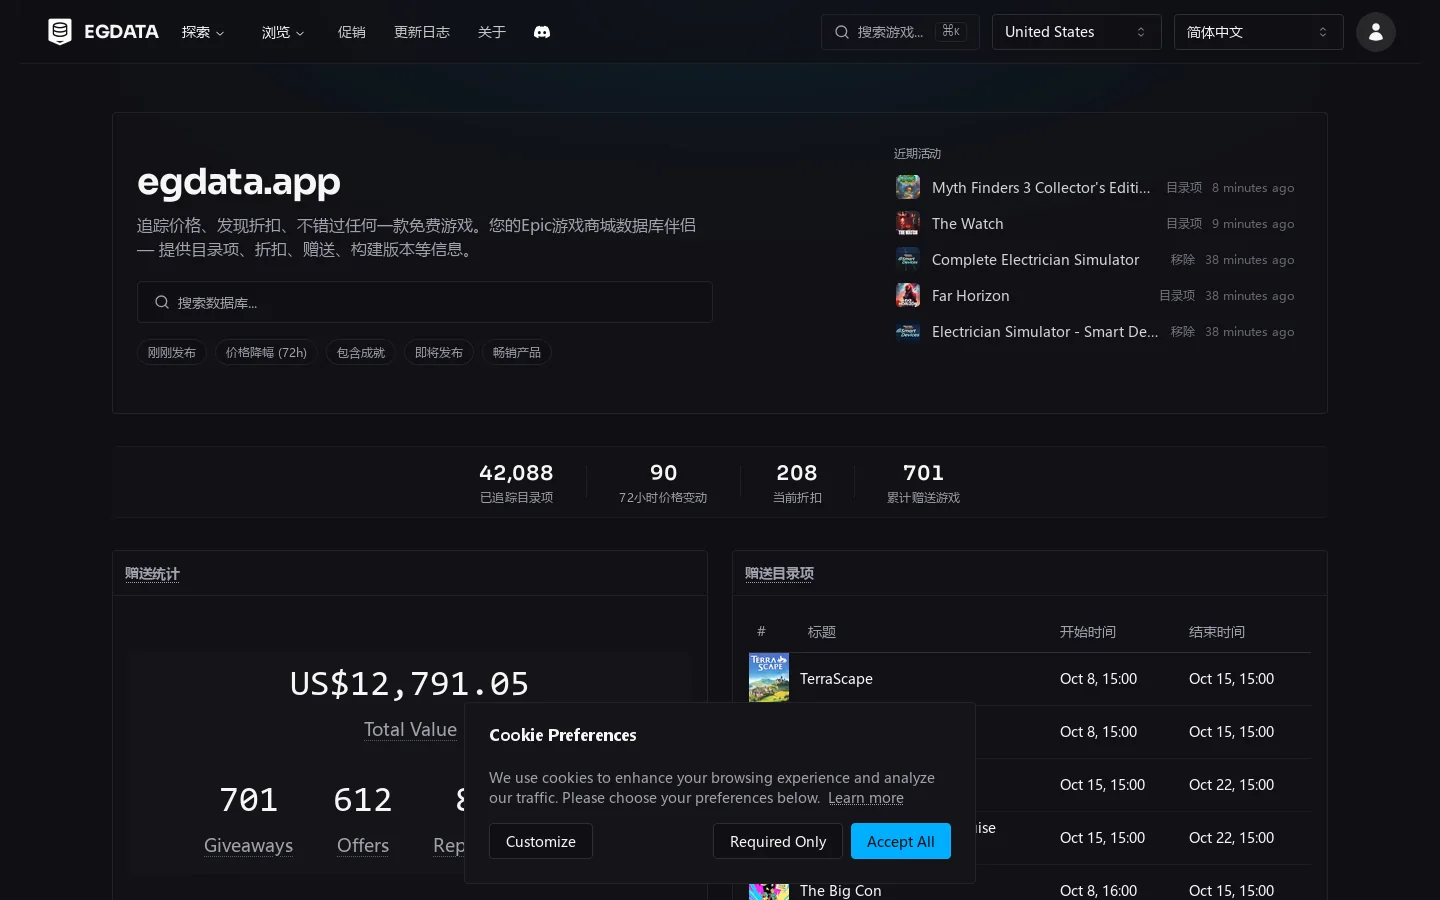Click the 90 72小时价格变动 stat

point(663,482)
